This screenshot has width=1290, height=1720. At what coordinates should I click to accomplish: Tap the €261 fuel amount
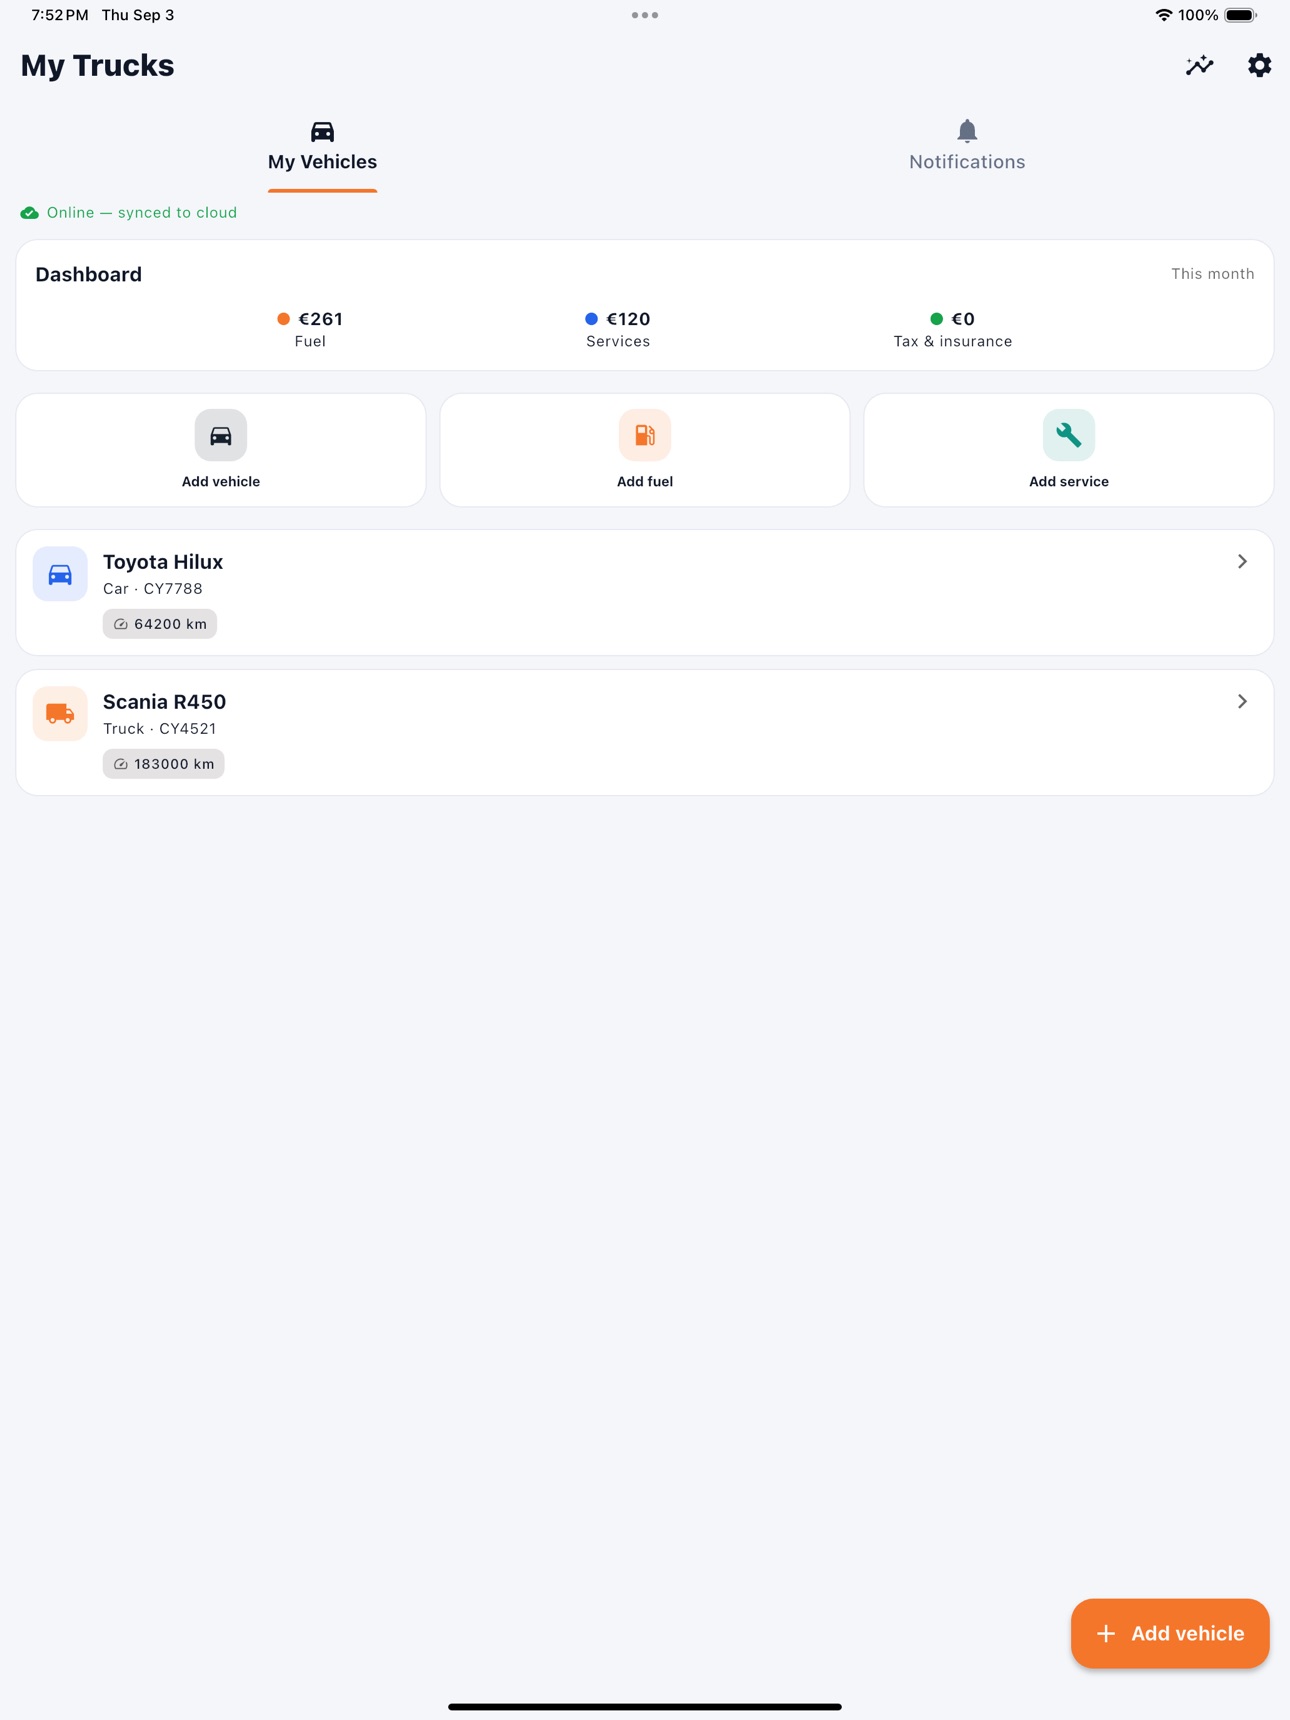(x=321, y=319)
